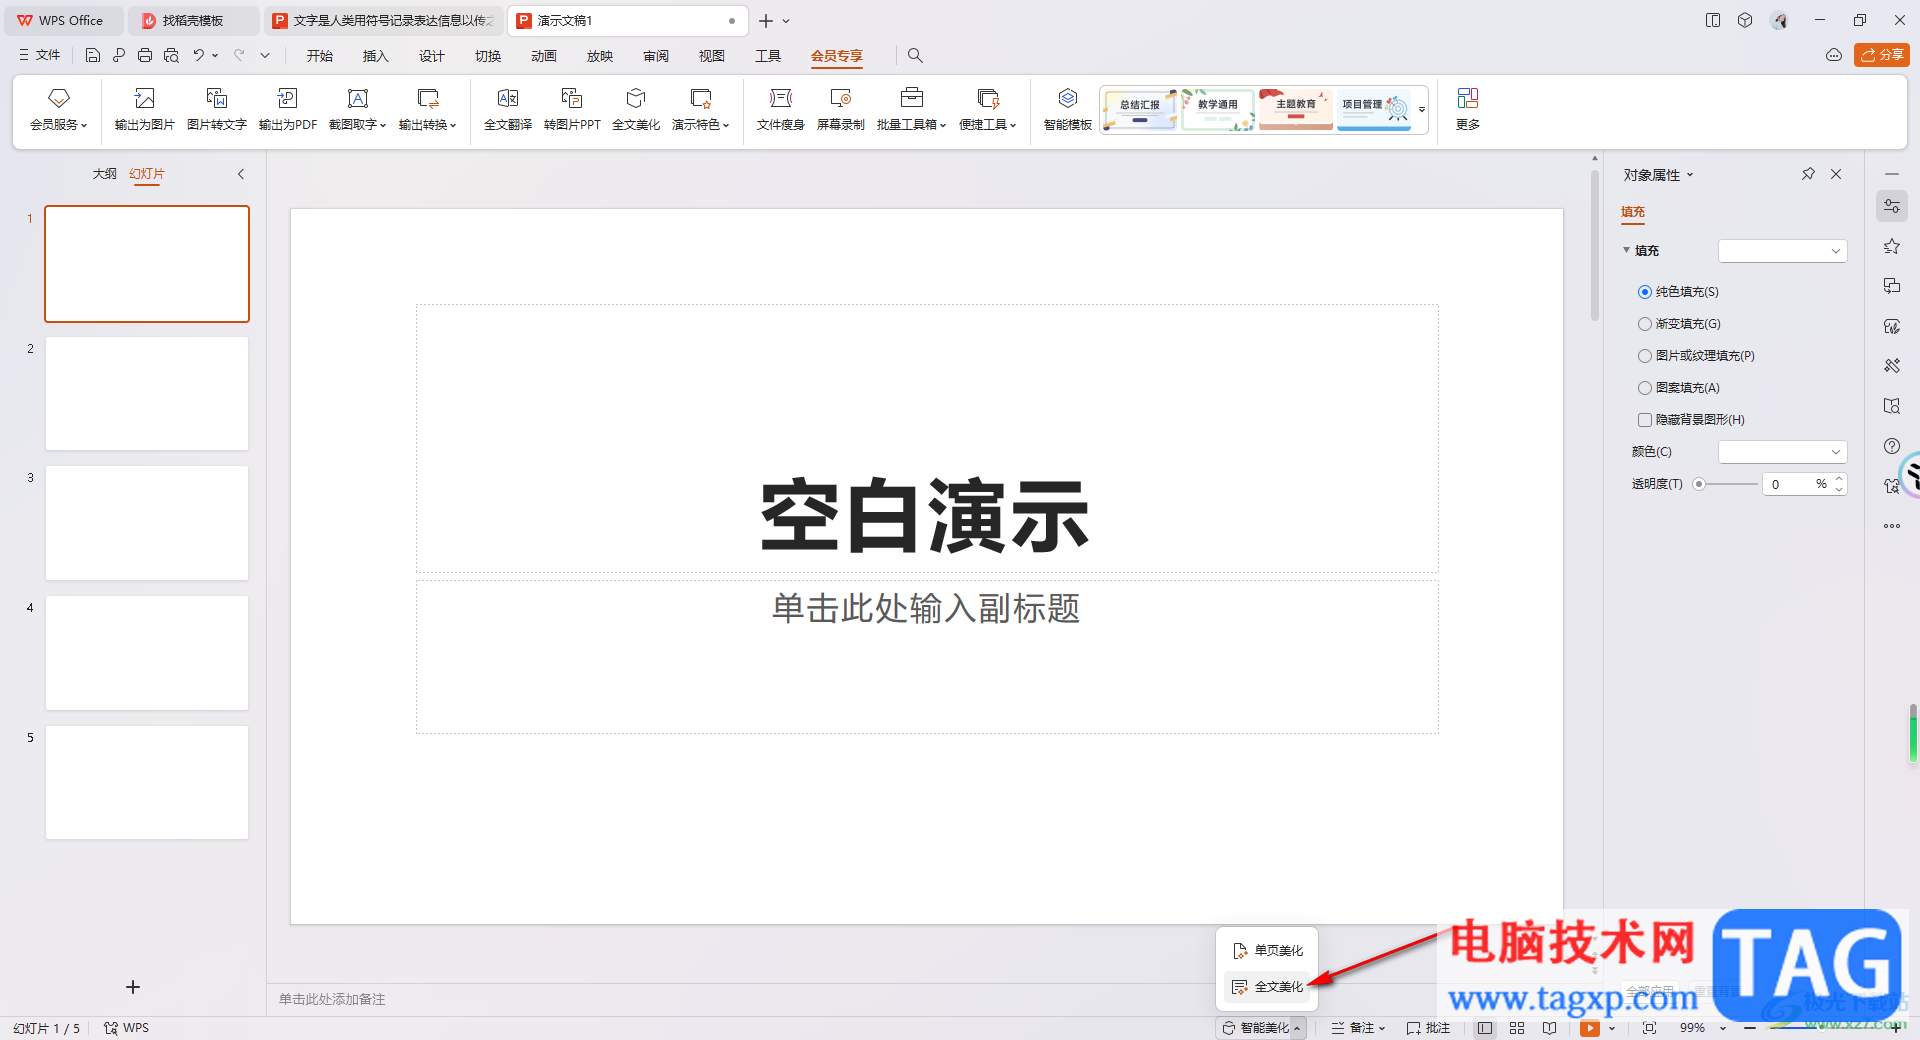Screen dimensions: 1920x1040
Task: Click the 备注 notes button
Action: pyautogui.click(x=1358, y=1028)
